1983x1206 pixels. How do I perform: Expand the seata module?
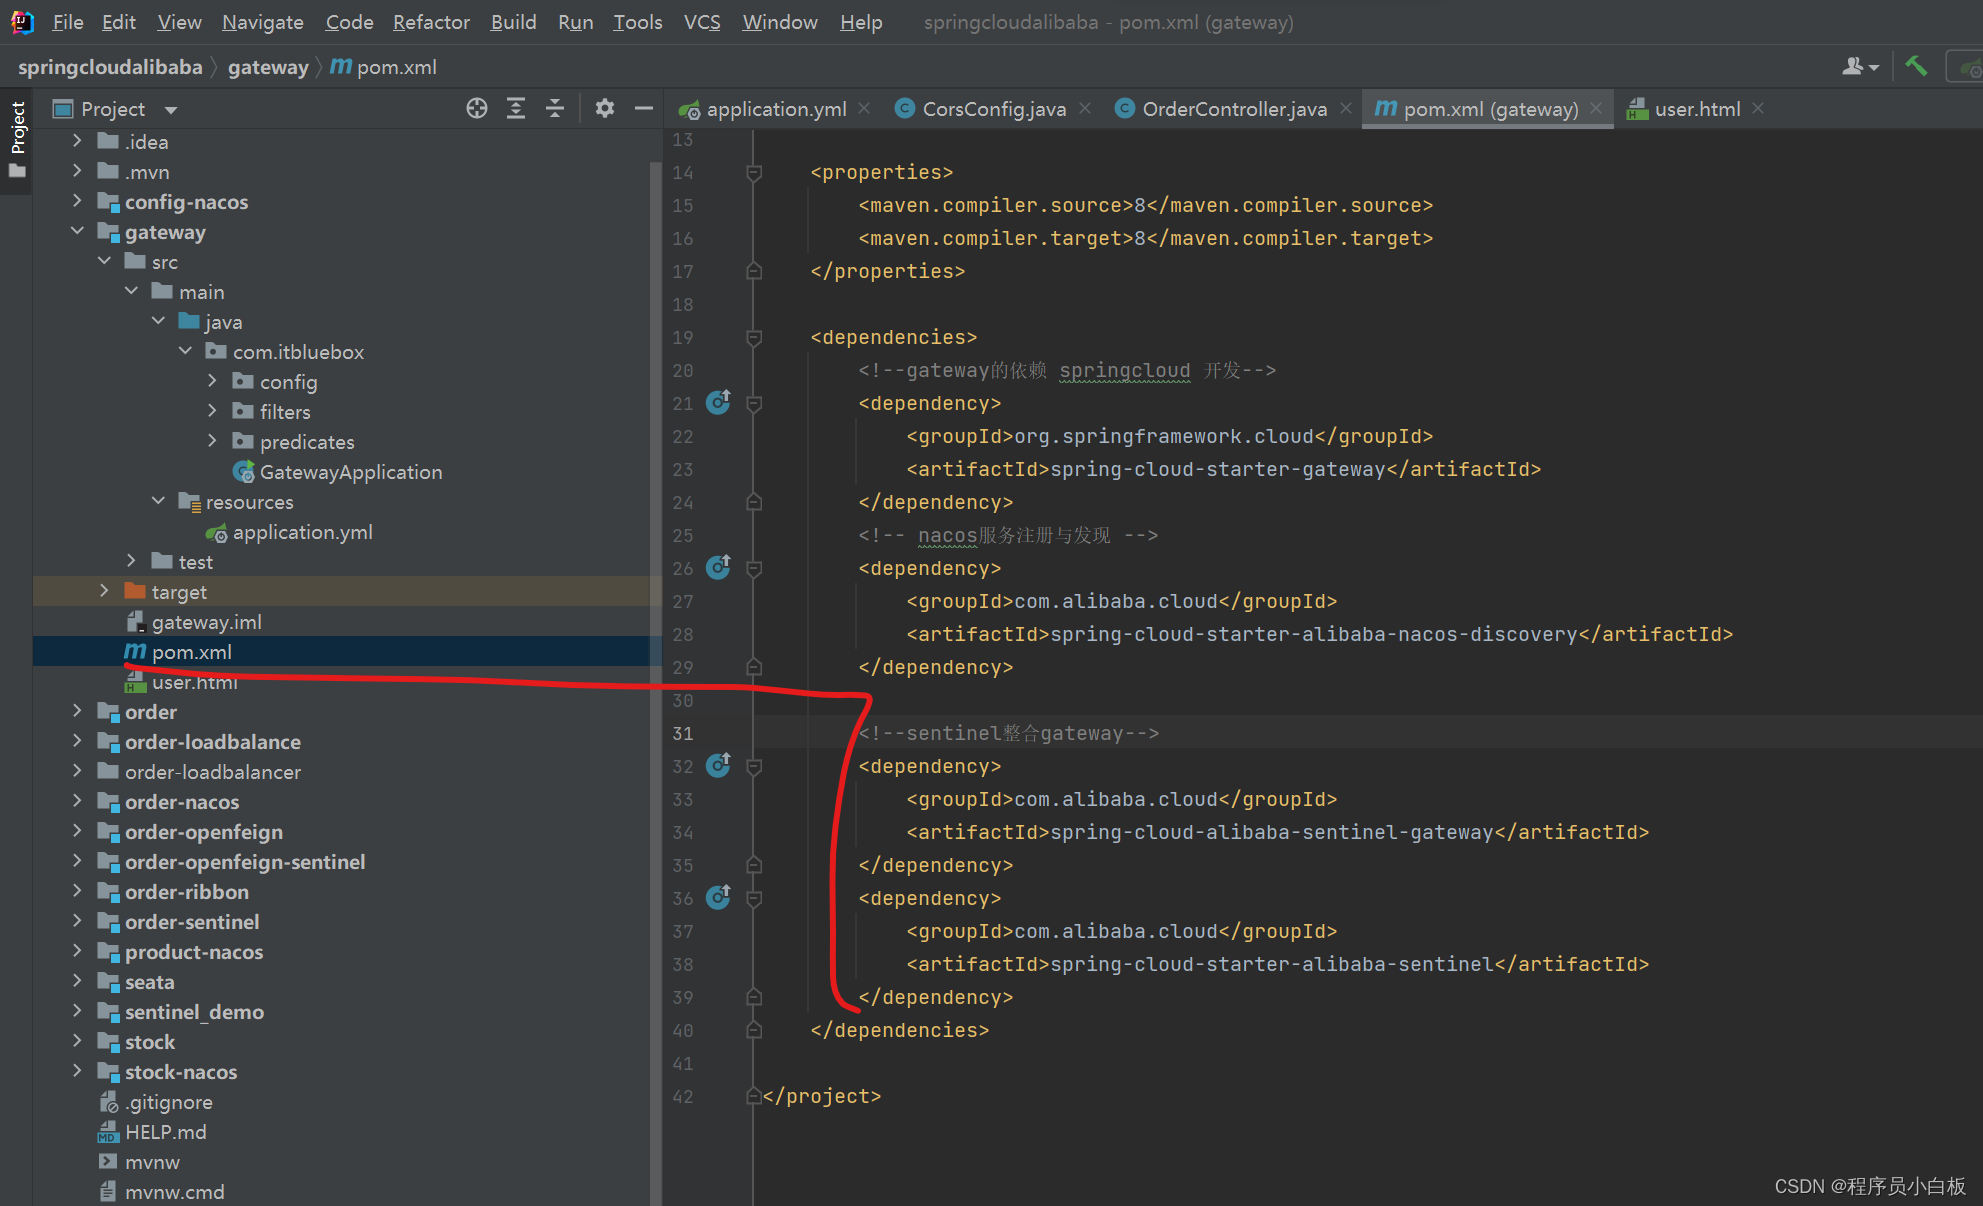click(x=77, y=981)
